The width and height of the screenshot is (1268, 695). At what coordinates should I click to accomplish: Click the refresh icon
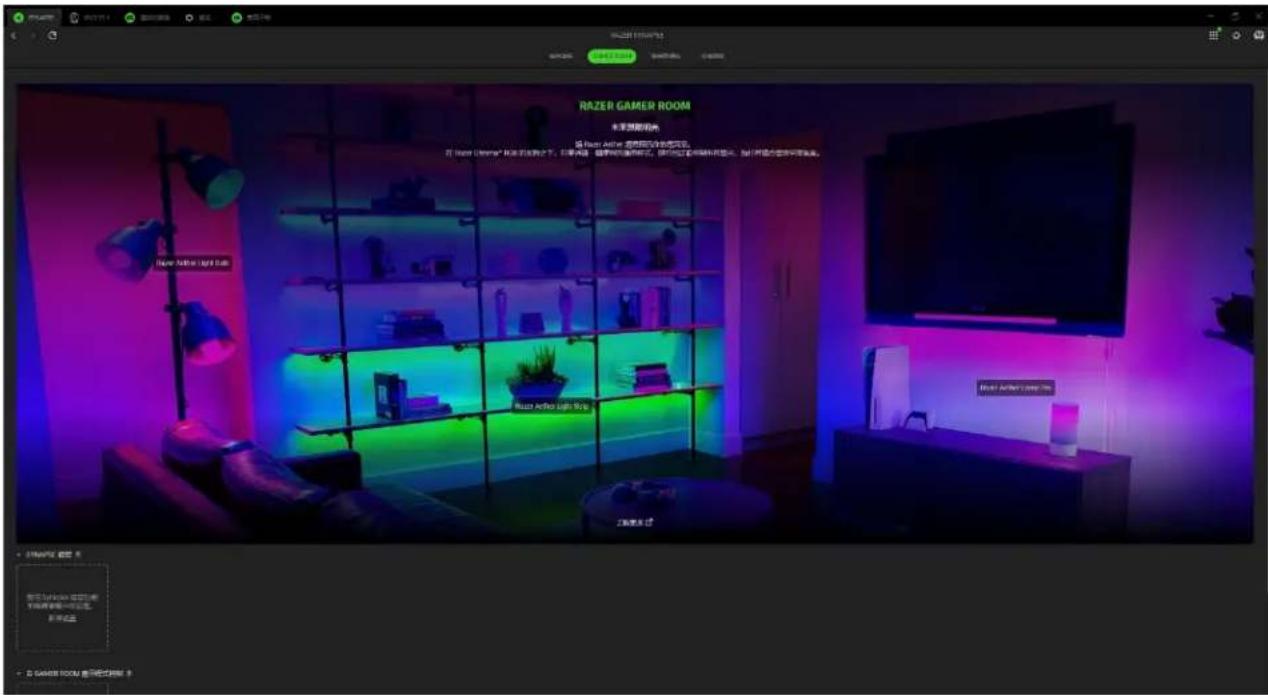pyautogui.click(x=51, y=35)
